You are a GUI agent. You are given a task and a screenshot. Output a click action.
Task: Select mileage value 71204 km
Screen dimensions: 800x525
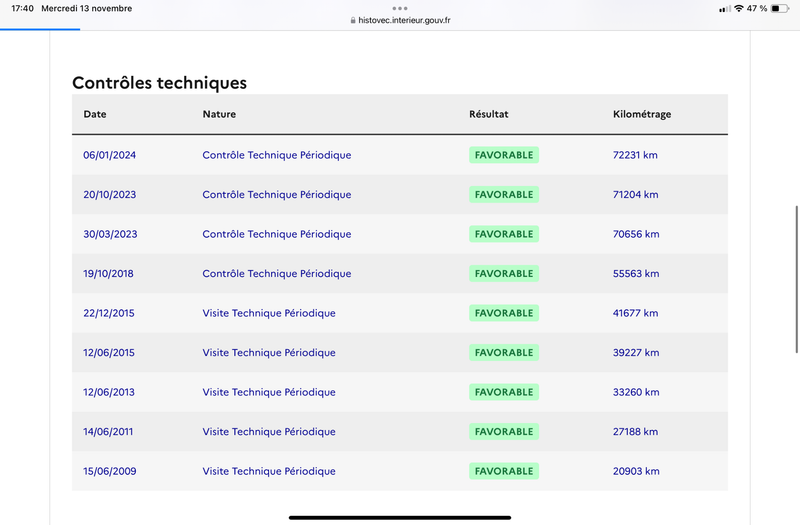pos(636,194)
